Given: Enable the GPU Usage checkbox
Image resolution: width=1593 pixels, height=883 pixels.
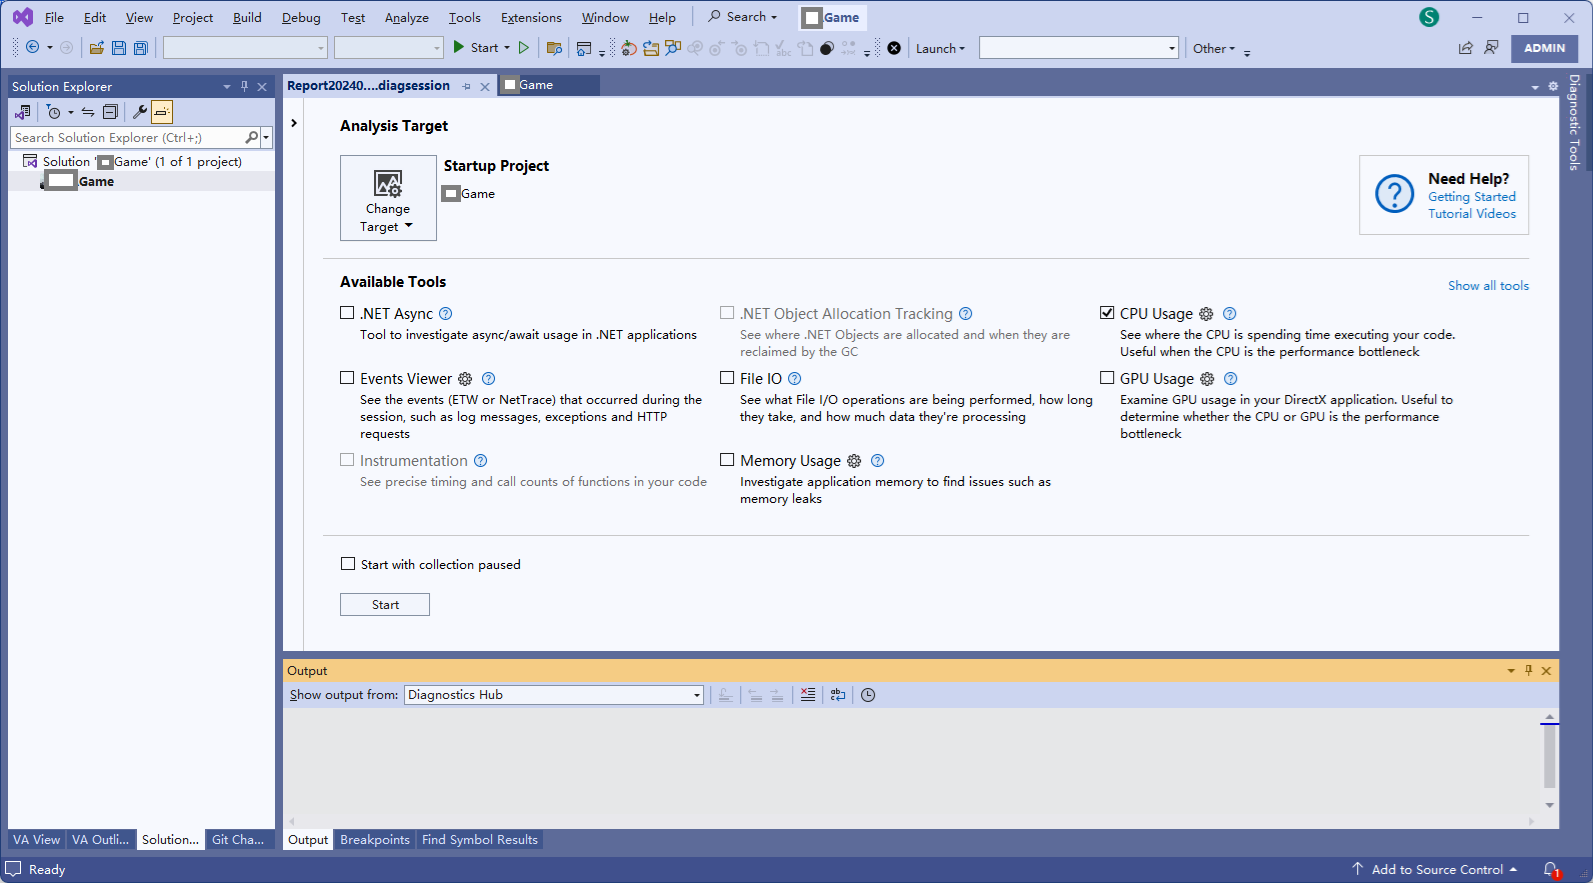Looking at the screenshot, I should click(1107, 378).
